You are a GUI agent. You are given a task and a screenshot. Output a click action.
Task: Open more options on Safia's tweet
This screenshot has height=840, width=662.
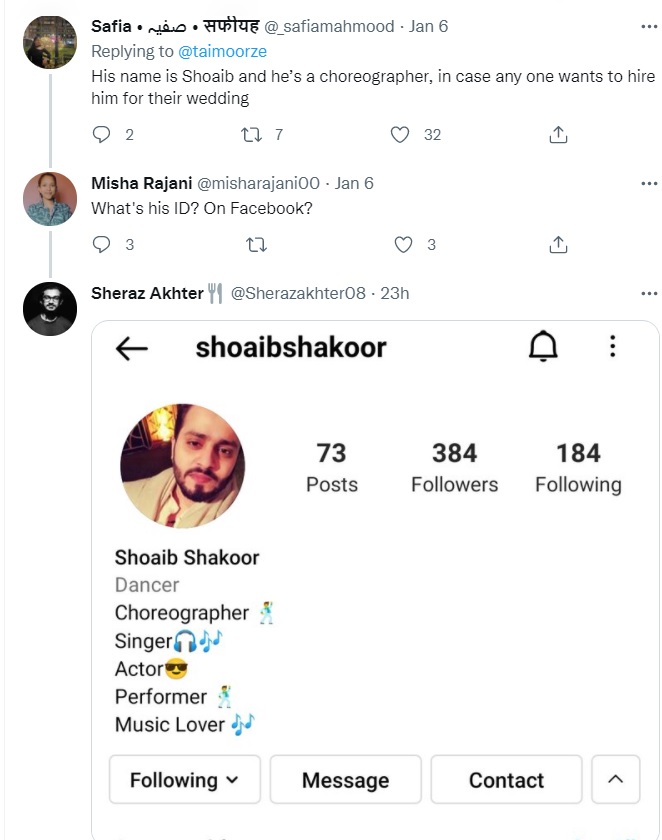point(649,26)
